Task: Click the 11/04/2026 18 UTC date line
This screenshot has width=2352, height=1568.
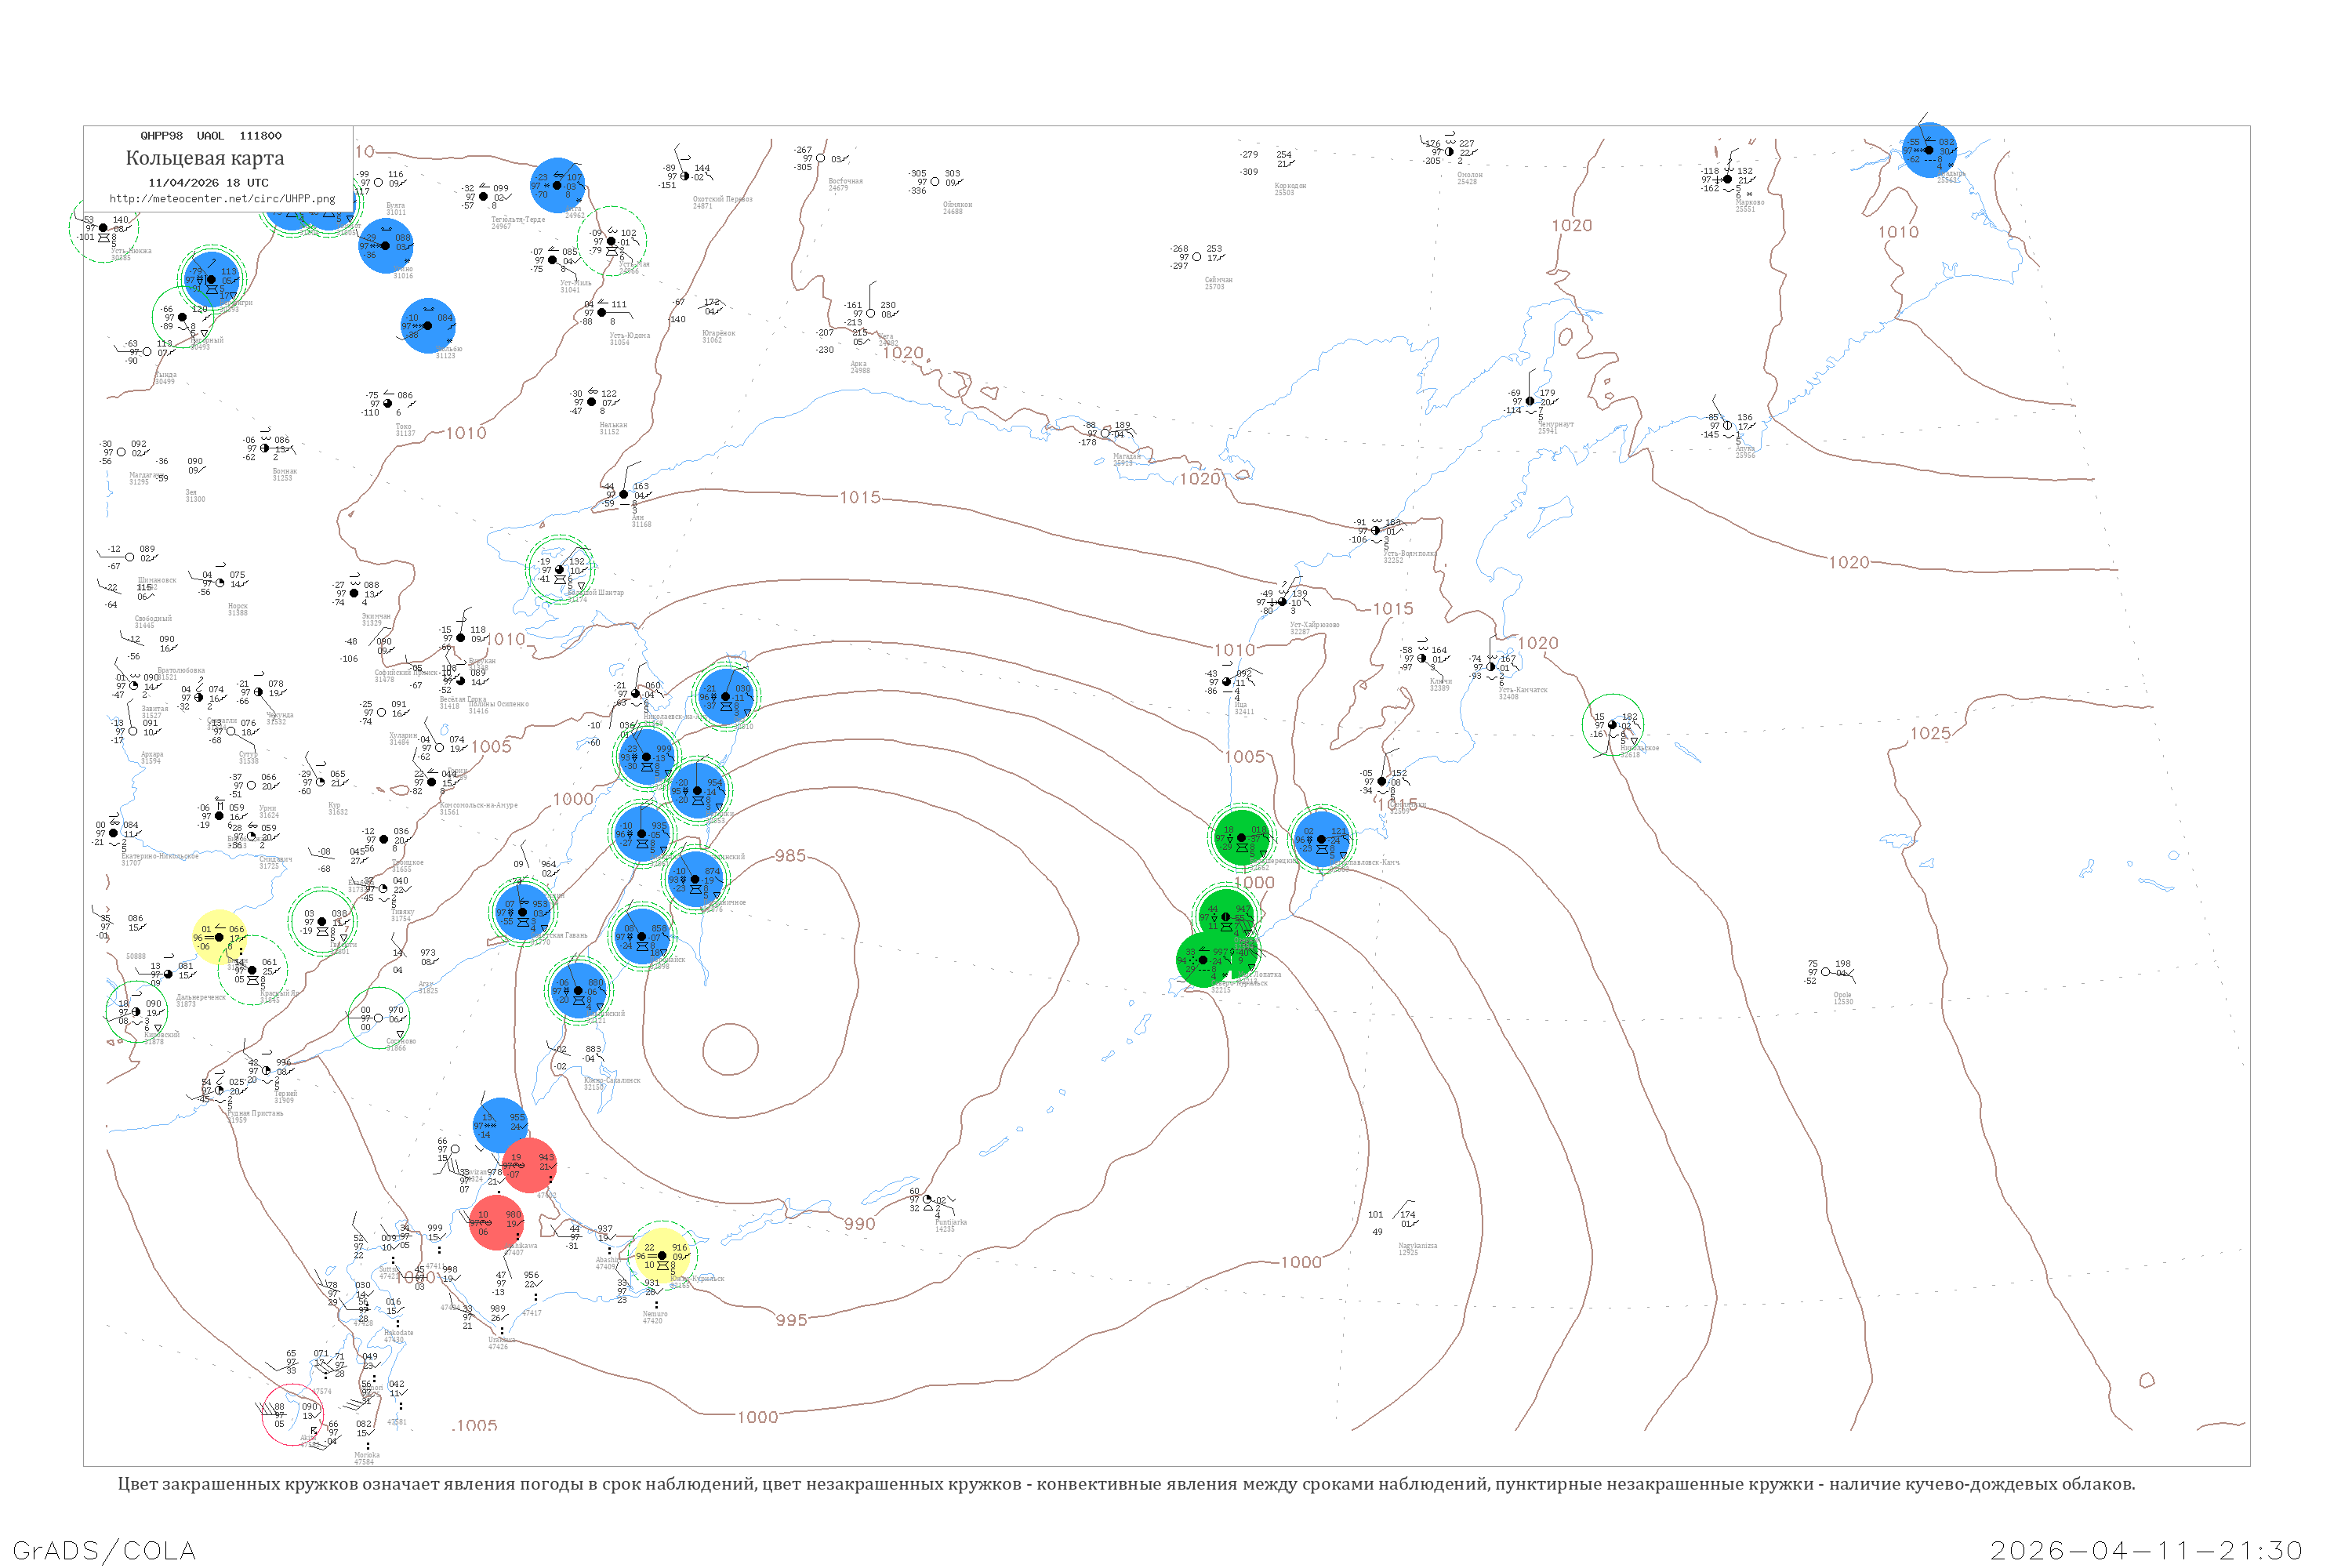Action: 208,183
